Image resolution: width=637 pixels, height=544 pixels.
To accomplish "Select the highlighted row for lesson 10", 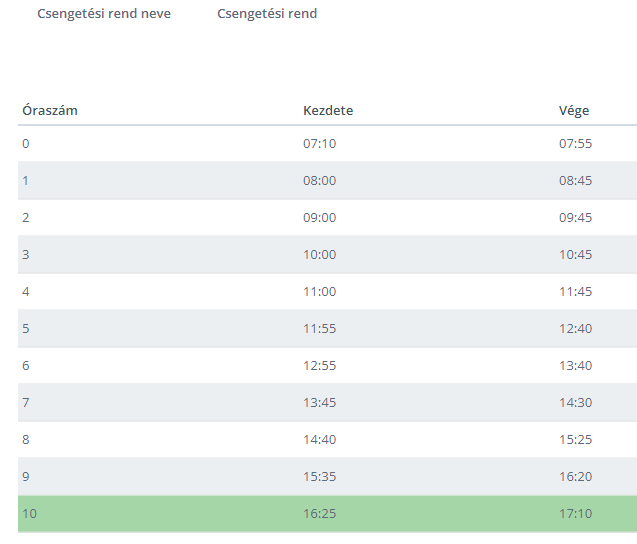I will coord(327,514).
